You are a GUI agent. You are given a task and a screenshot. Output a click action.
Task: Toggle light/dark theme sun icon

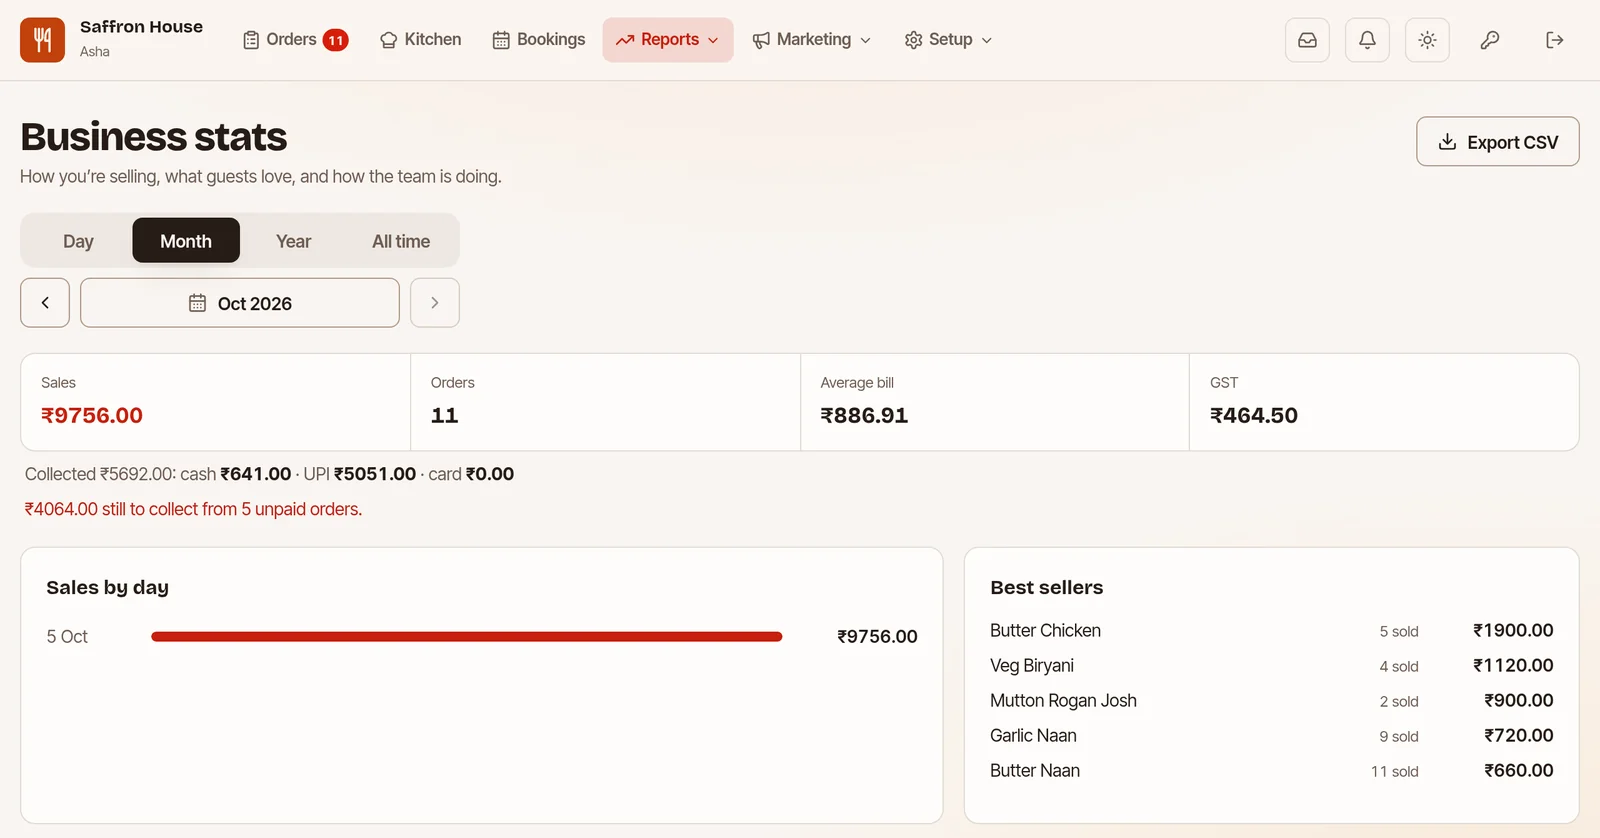[1427, 40]
